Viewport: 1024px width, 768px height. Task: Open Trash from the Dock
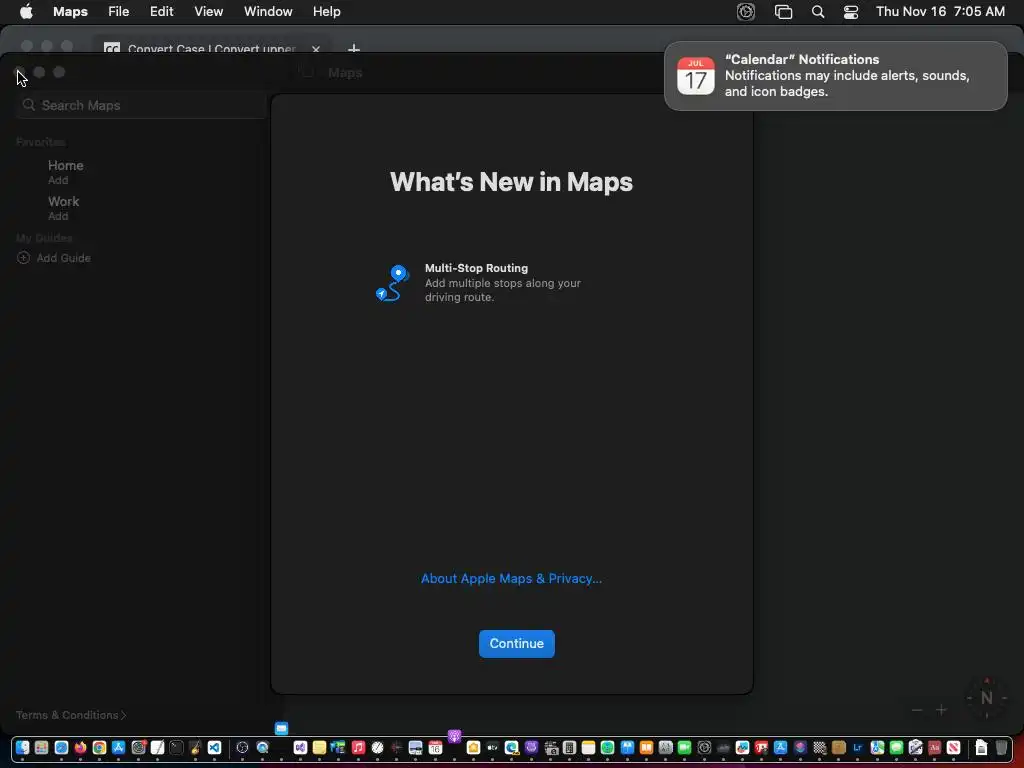tap(1001, 748)
